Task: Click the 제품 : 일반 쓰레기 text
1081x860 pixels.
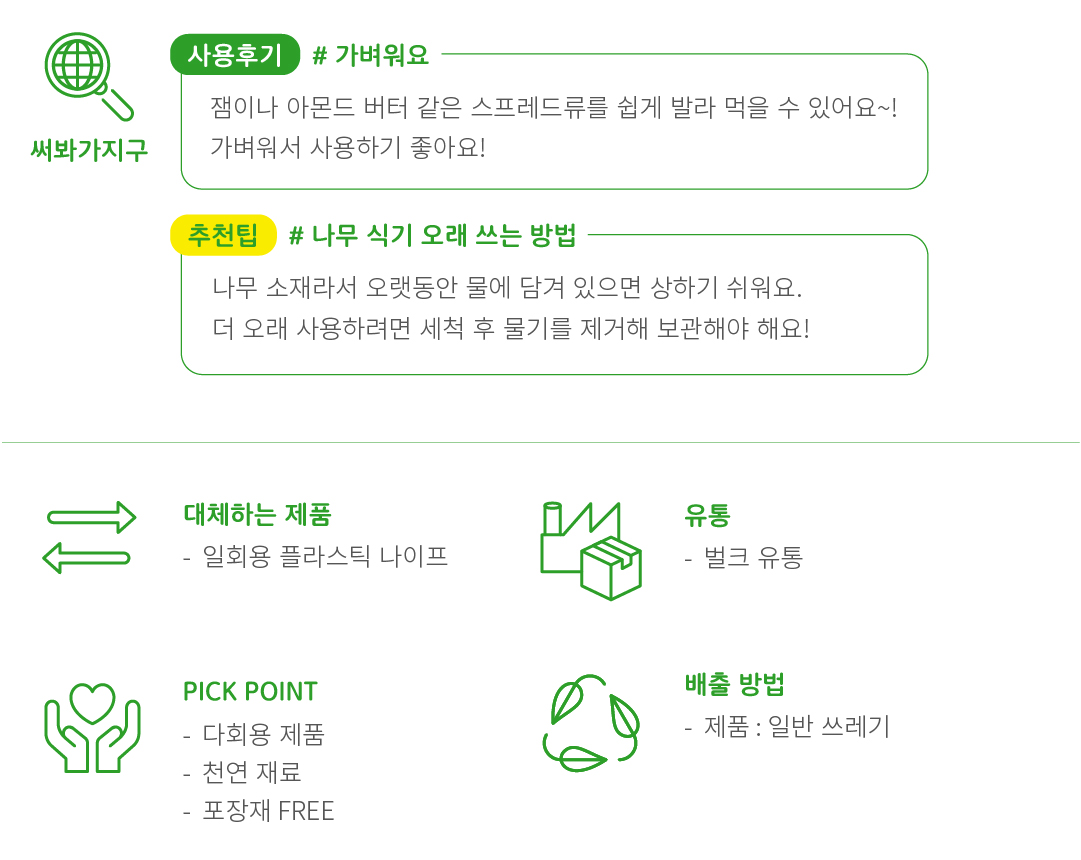Action: click(796, 727)
